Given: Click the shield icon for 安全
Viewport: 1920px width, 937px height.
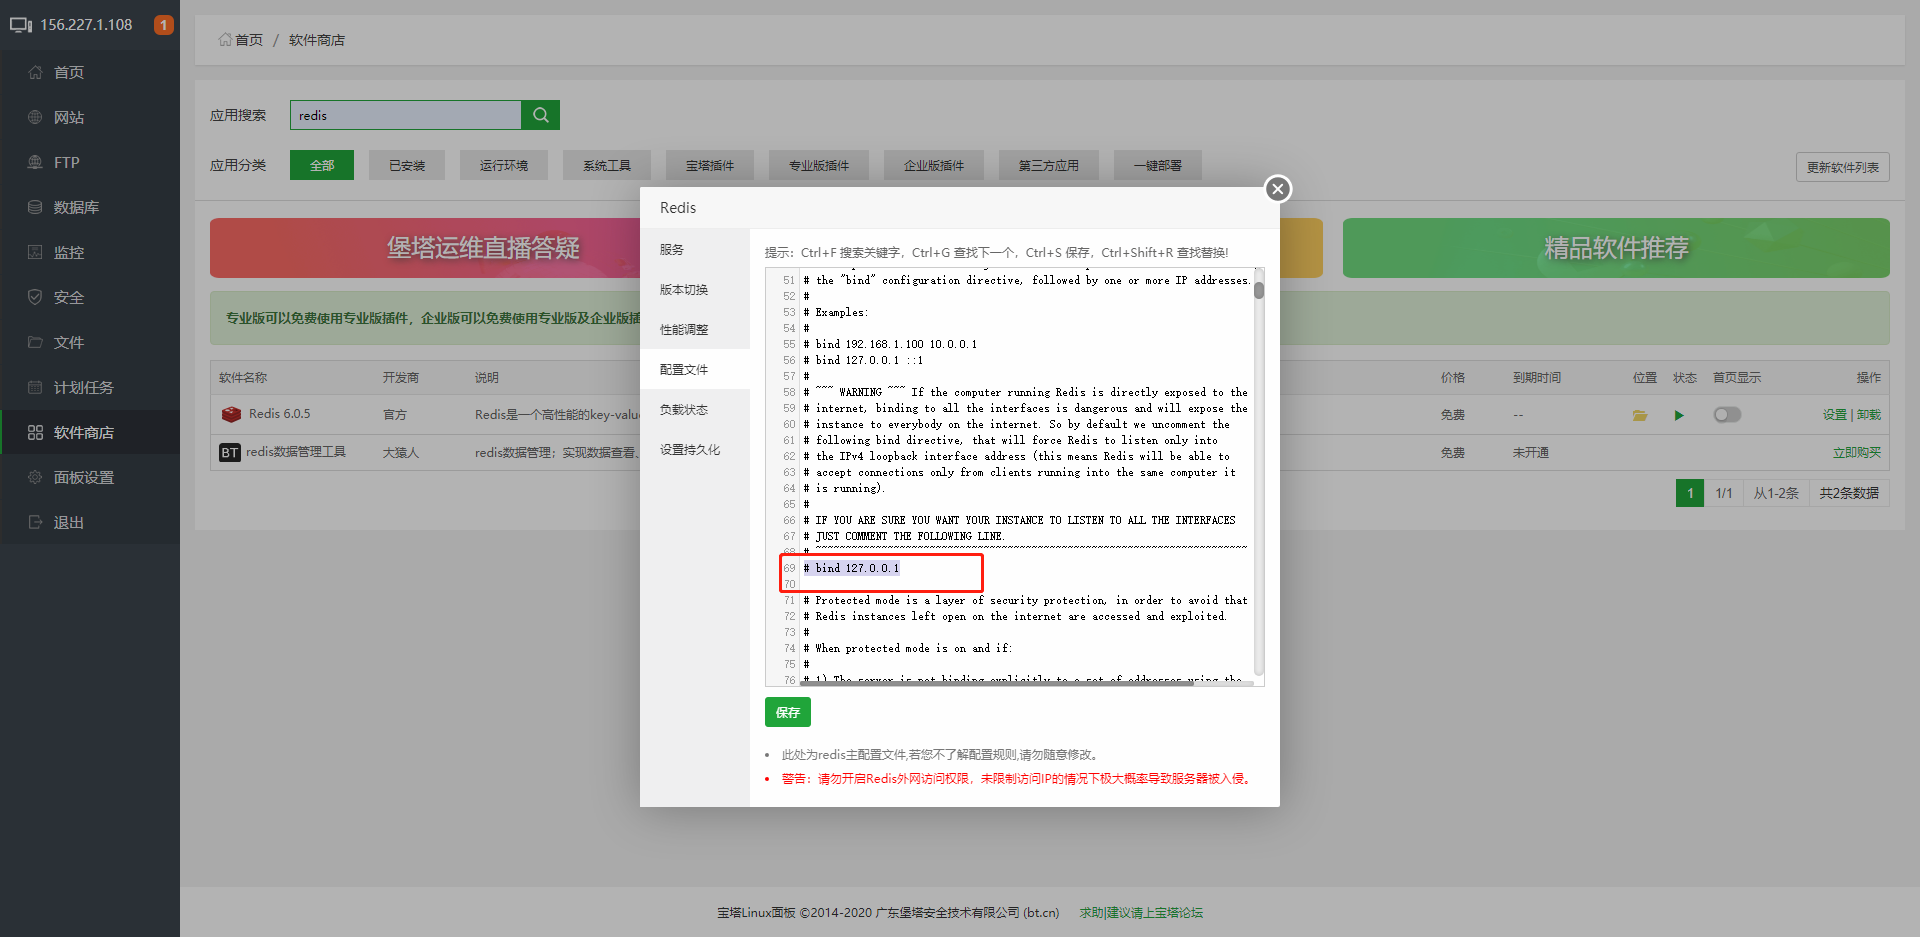Looking at the screenshot, I should 35,297.
